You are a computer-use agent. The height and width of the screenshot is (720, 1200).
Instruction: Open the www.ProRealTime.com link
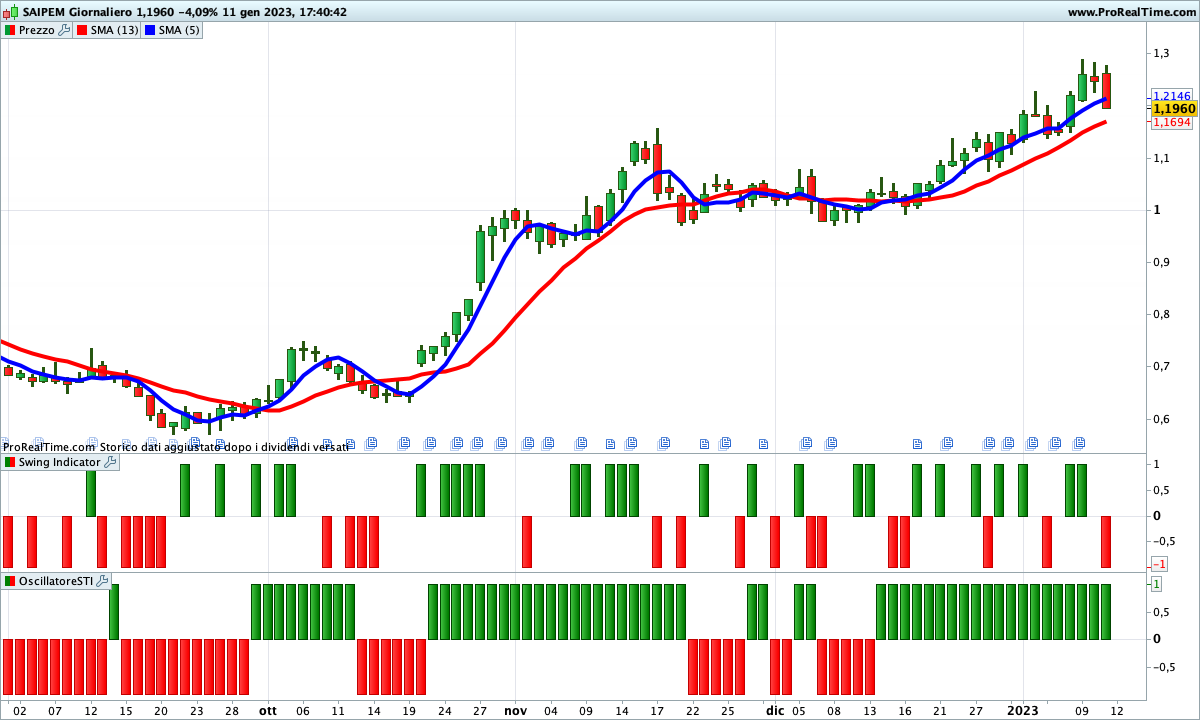(x=1132, y=12)
